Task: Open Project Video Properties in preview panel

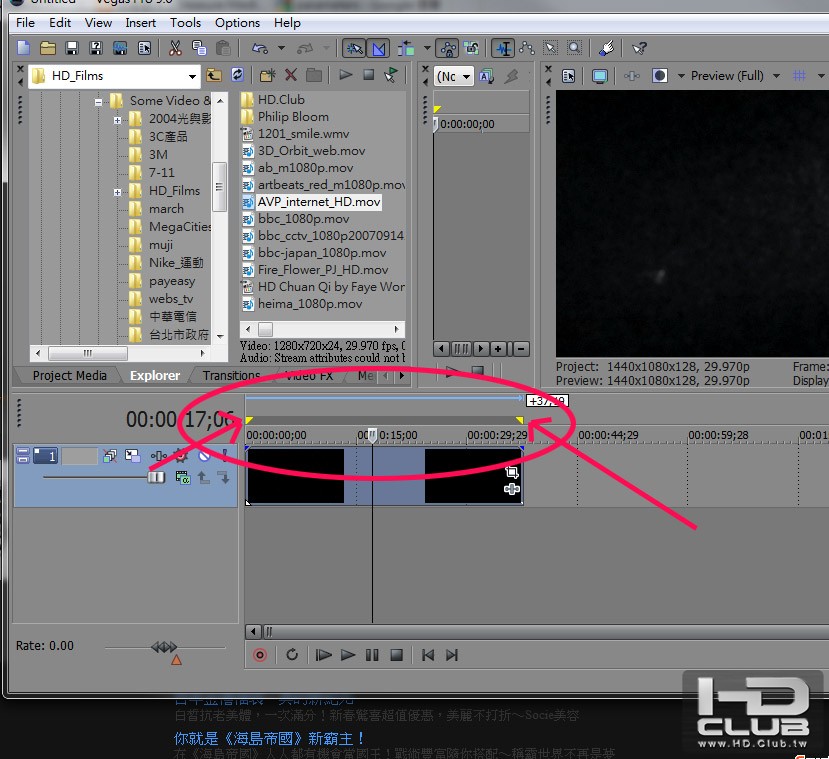Action: tap(569, 76)
